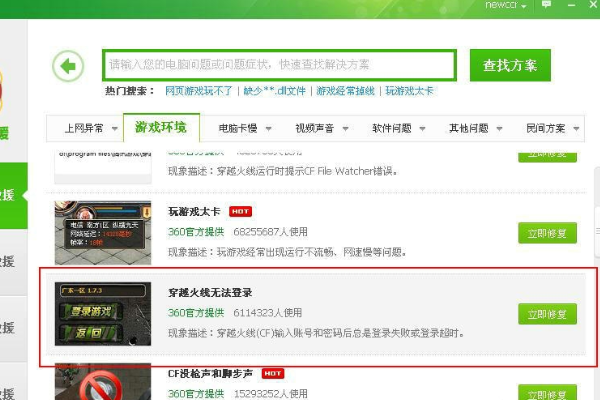The height and width of the screenshot is (400, 600).
Task: Open the feedback speech bubble icon
Action: pos(546,5)
